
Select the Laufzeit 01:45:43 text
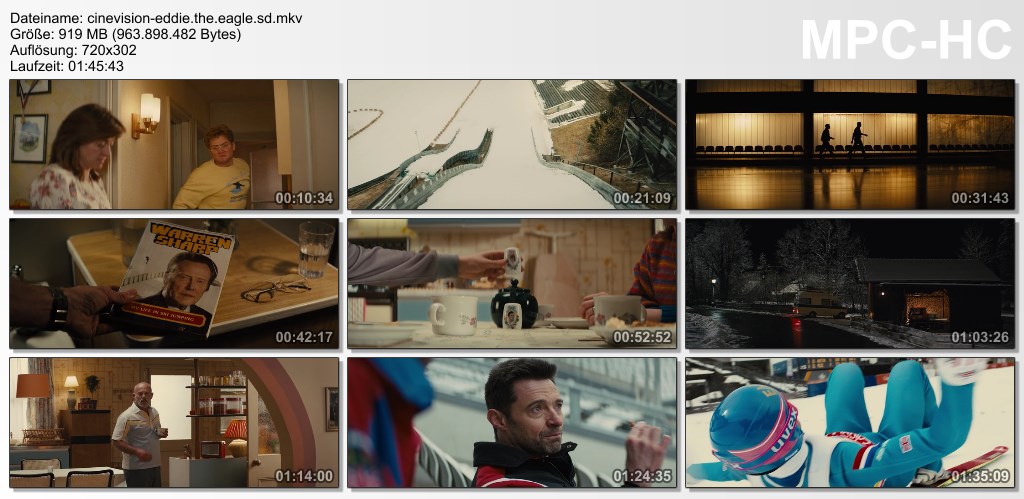(x=67, y=66)
